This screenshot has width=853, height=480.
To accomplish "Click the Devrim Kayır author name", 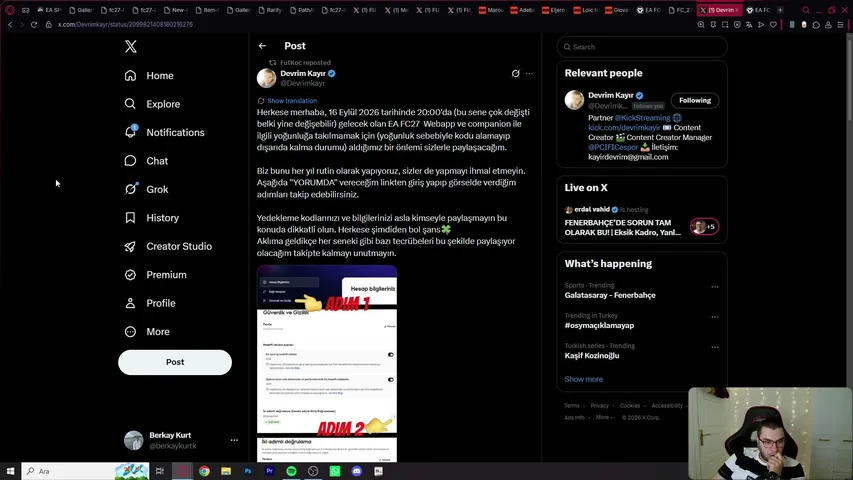I will [303, 73].
